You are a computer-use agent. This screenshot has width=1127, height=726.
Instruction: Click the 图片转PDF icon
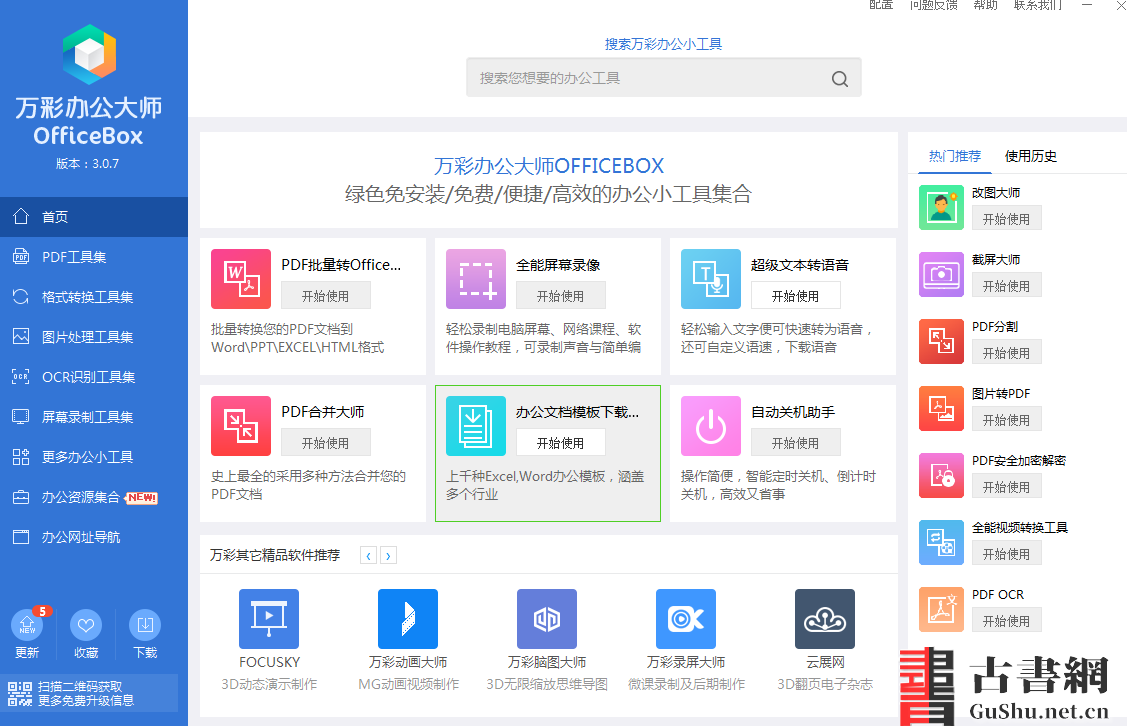point(942,408)
